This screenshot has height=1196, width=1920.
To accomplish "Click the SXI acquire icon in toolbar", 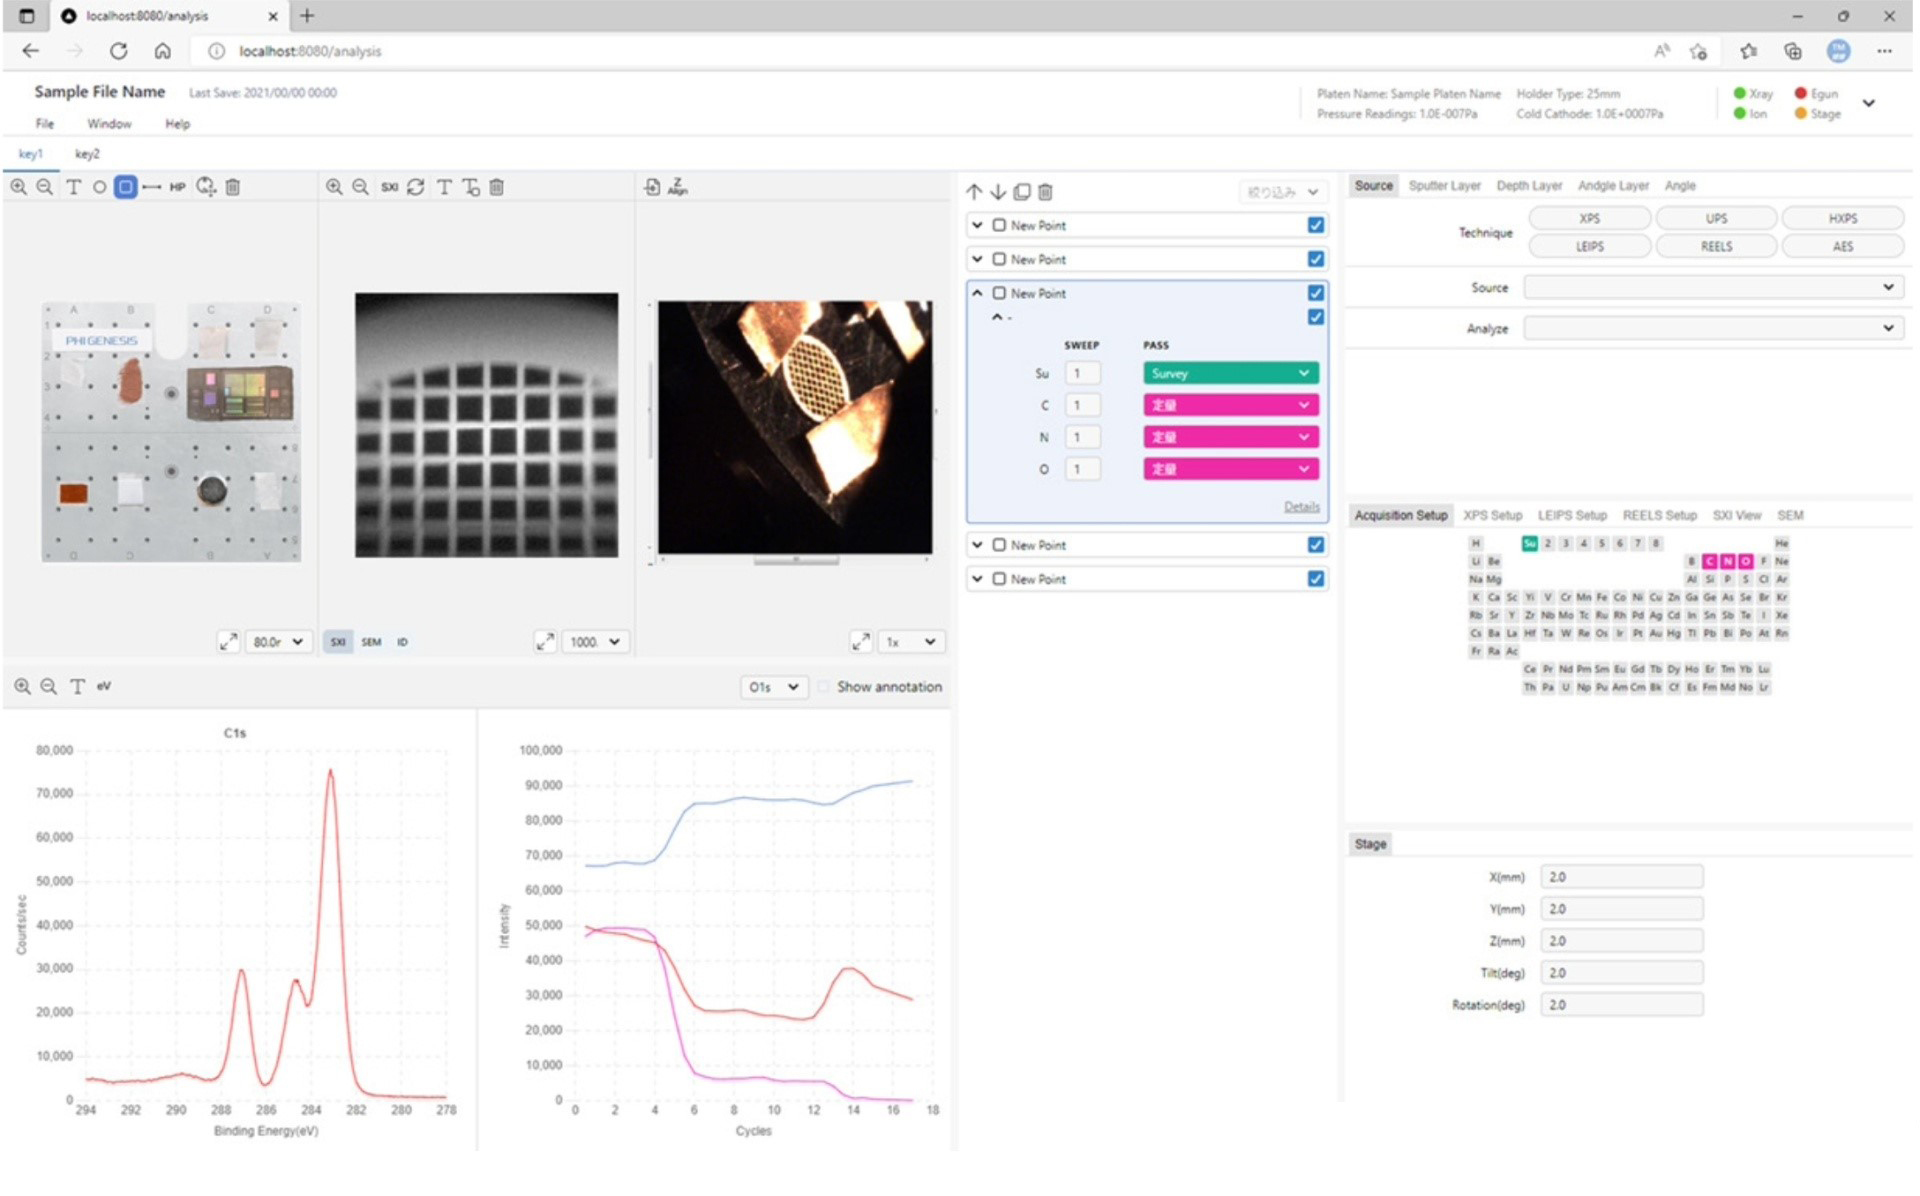I will click(389, 187).
